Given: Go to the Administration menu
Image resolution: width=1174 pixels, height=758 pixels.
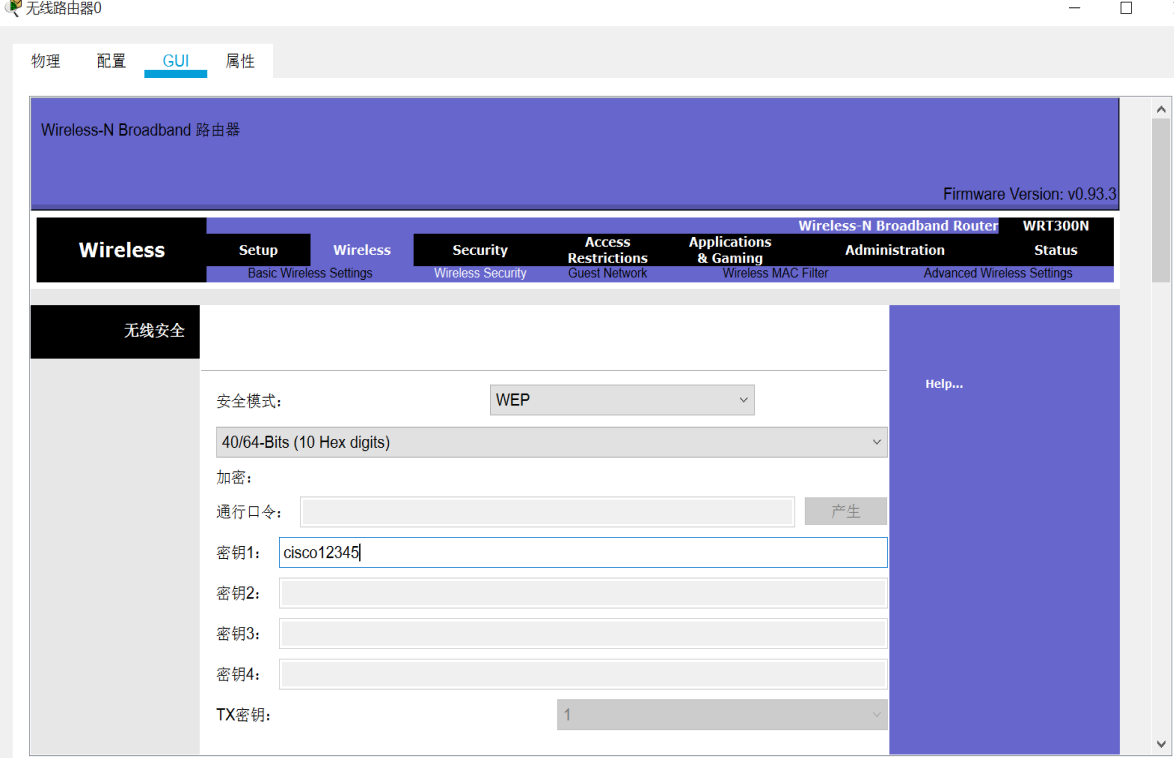Looking at the screenshot, I should point(895,250).
